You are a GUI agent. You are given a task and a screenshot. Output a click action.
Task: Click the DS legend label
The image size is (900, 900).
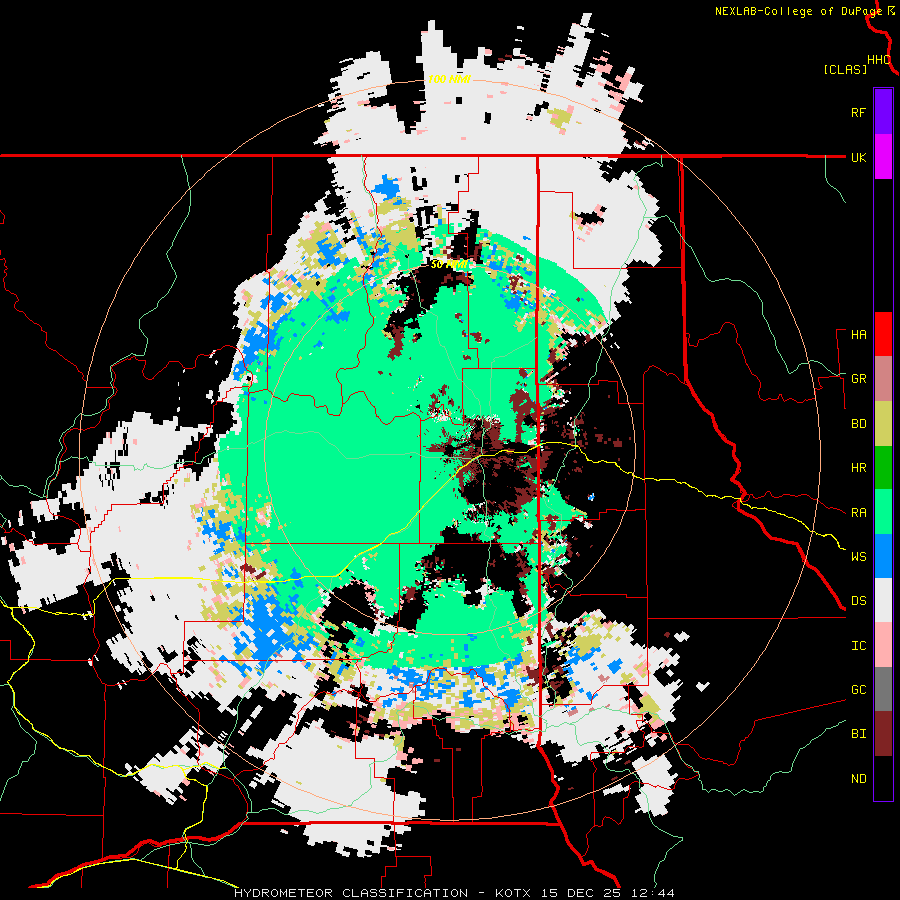(x=859, y=601)
